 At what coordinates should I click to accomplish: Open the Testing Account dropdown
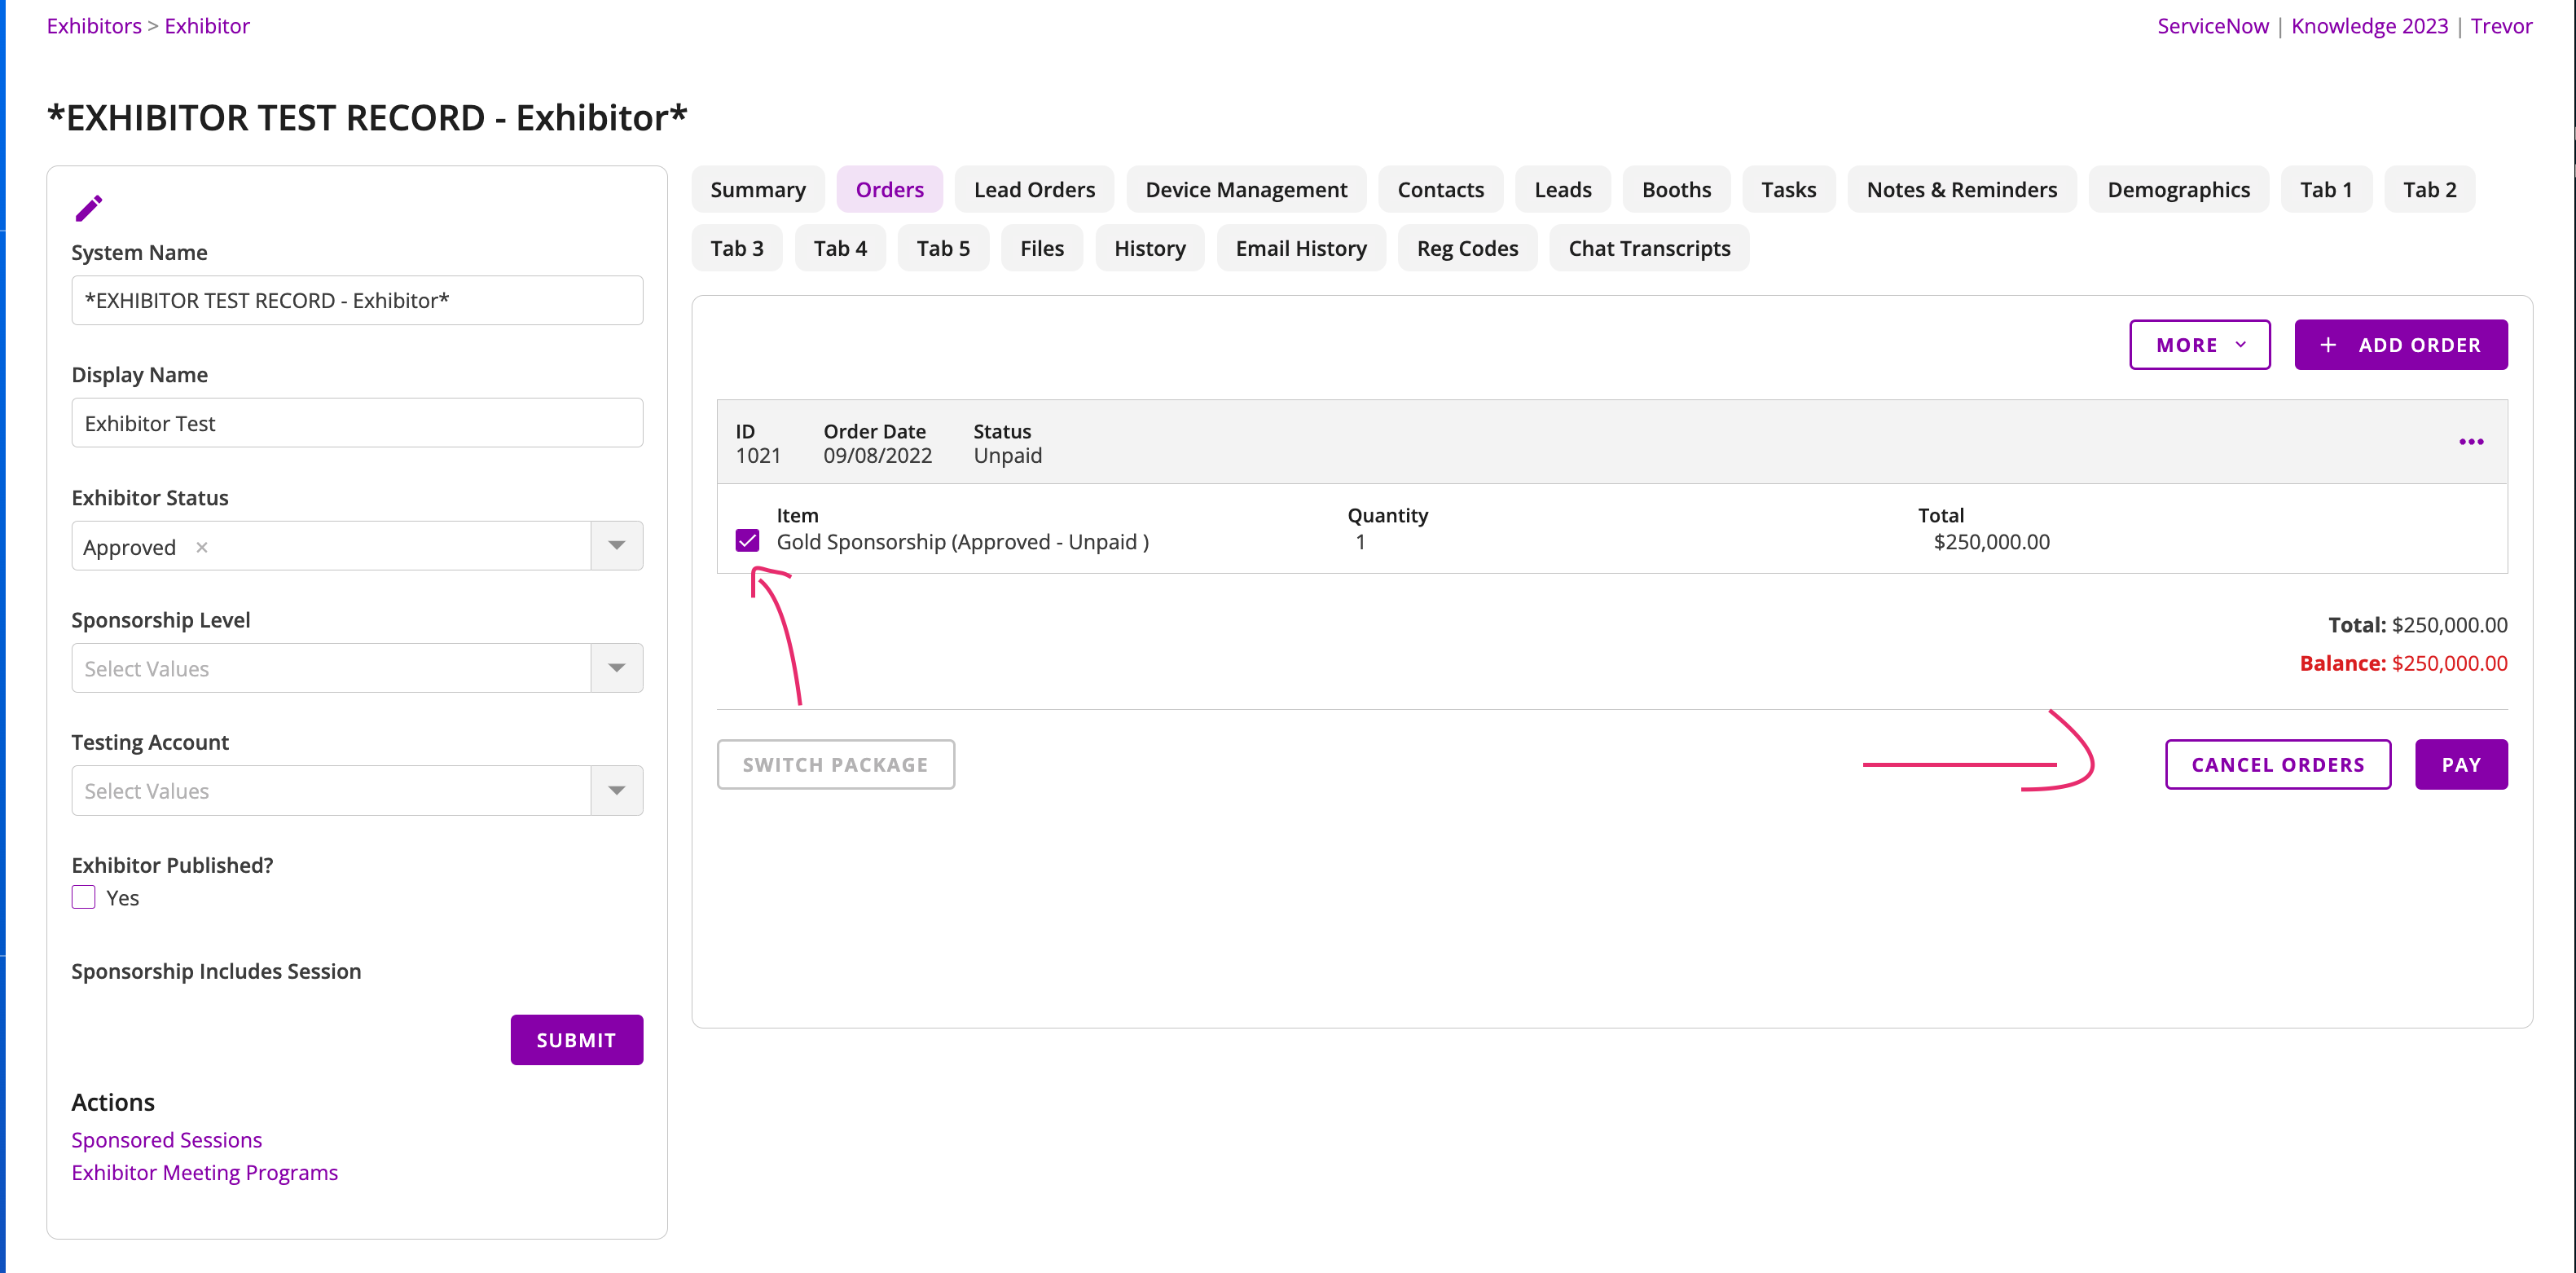[x=616, y=791]
